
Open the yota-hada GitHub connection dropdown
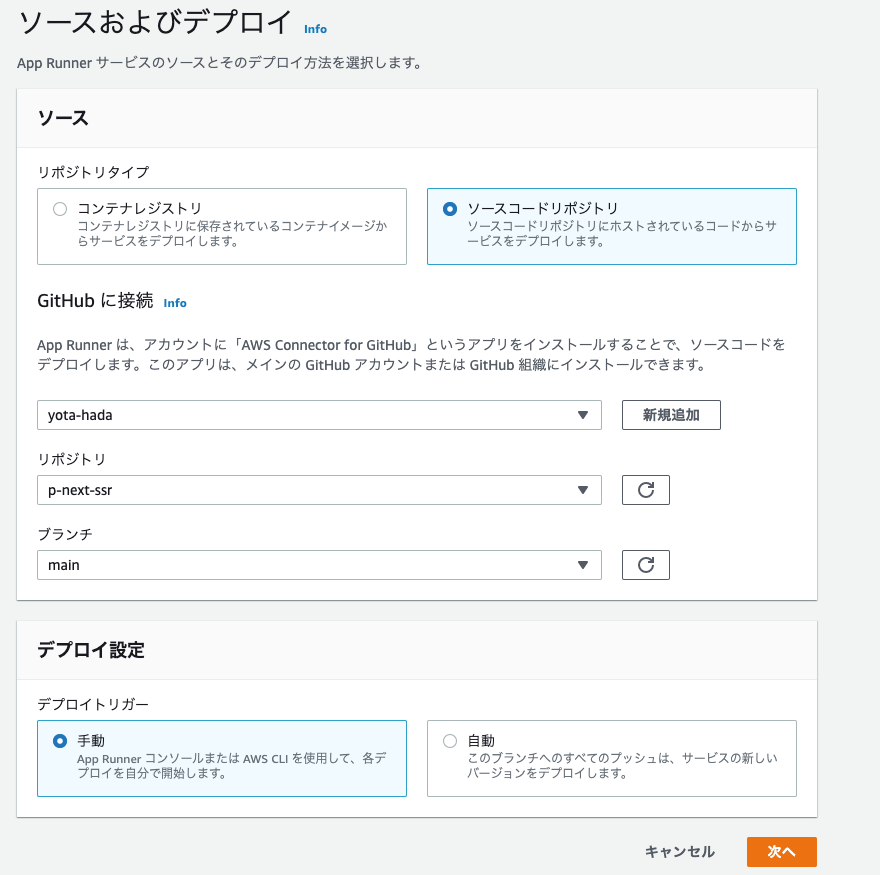click(x=319, y=415)
